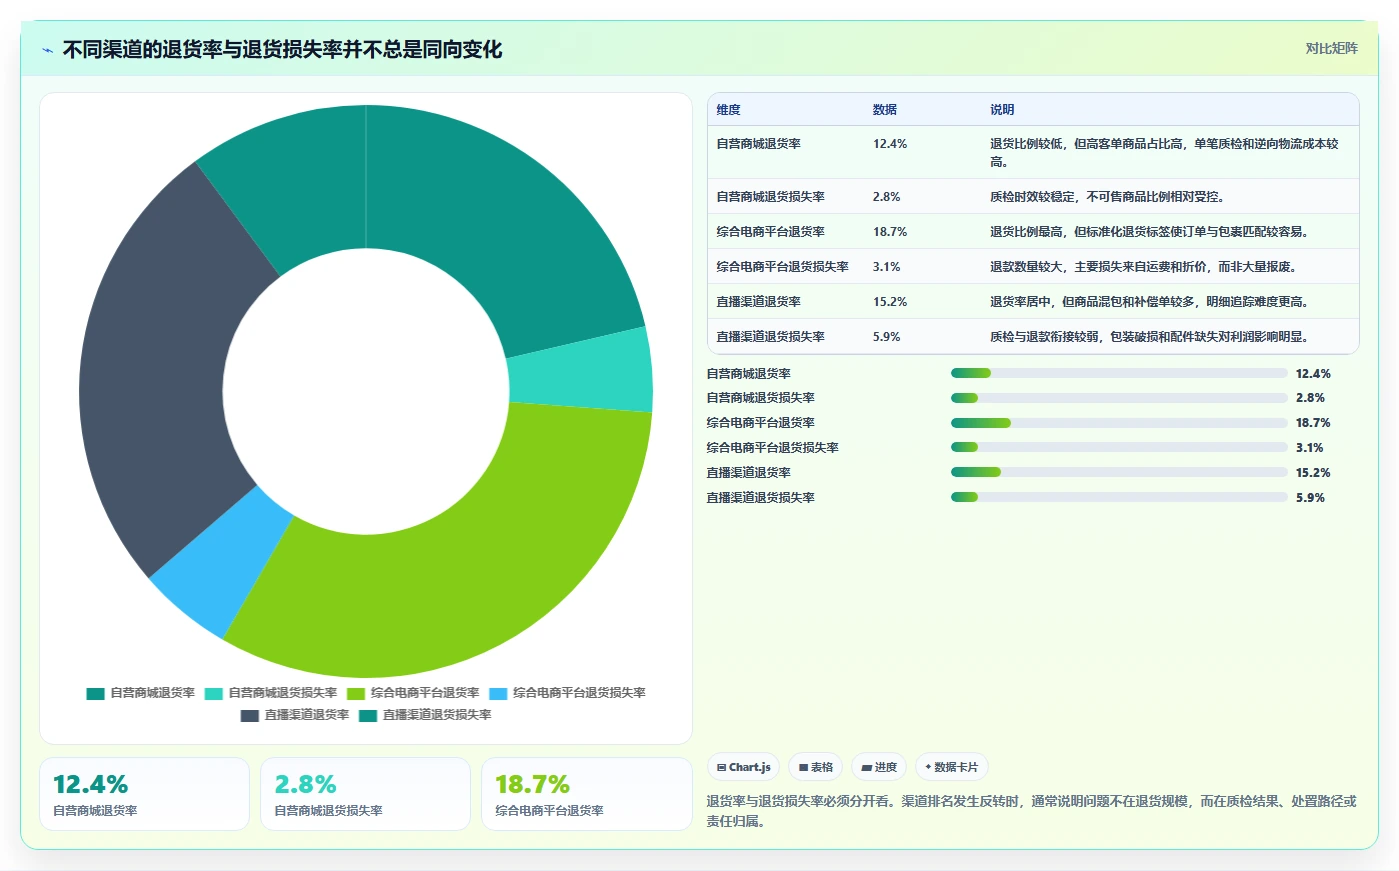Click the 说明 column header

tap(1002, 110)
